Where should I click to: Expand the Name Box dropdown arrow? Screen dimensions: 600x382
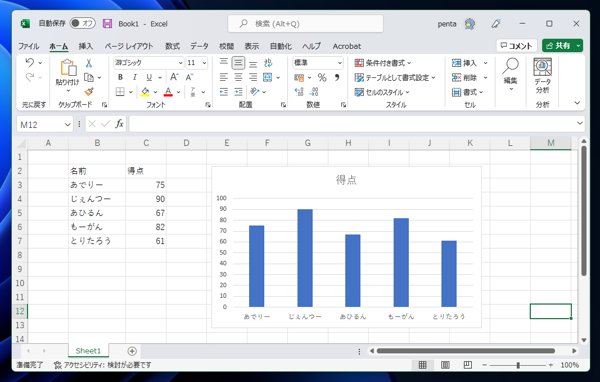coord(67,124)
